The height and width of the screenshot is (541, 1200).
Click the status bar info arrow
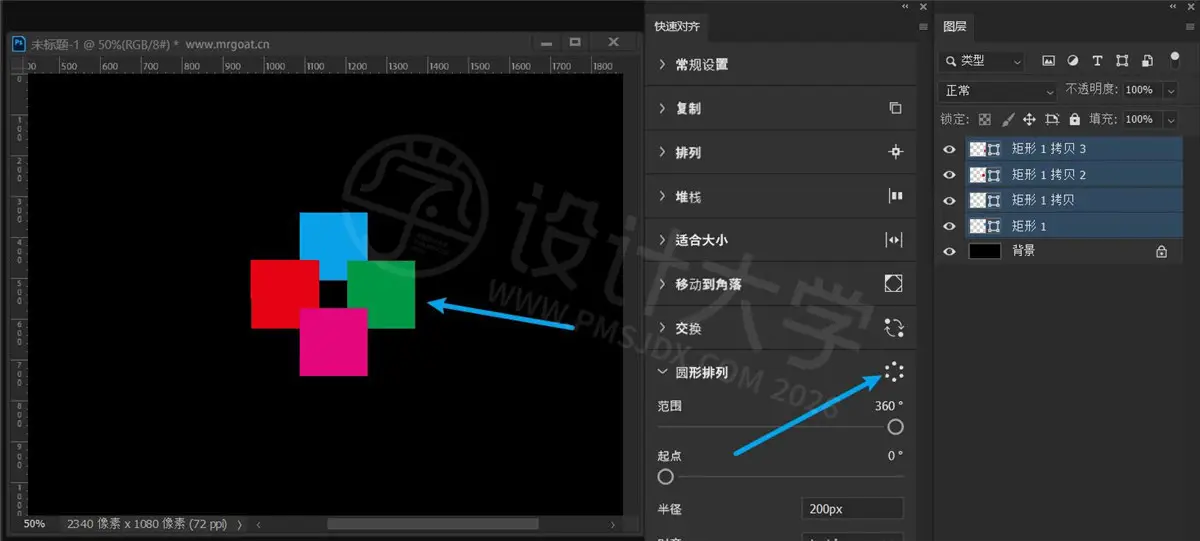(238, 524)
